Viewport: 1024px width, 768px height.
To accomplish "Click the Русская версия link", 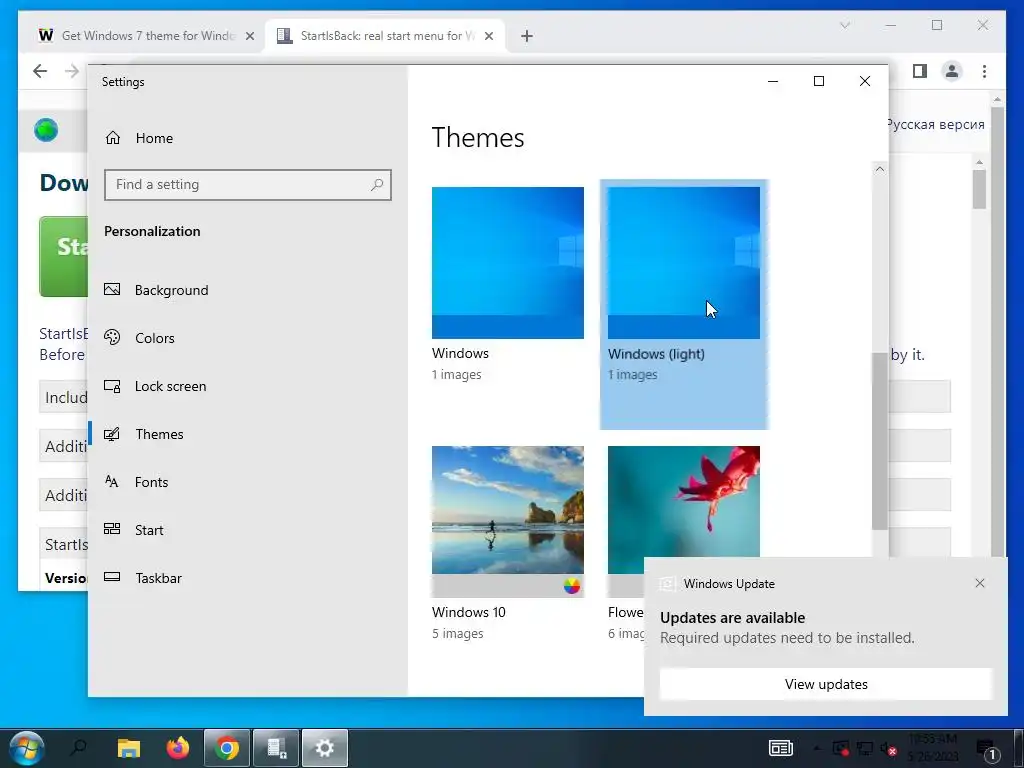I will pos(935,125).
